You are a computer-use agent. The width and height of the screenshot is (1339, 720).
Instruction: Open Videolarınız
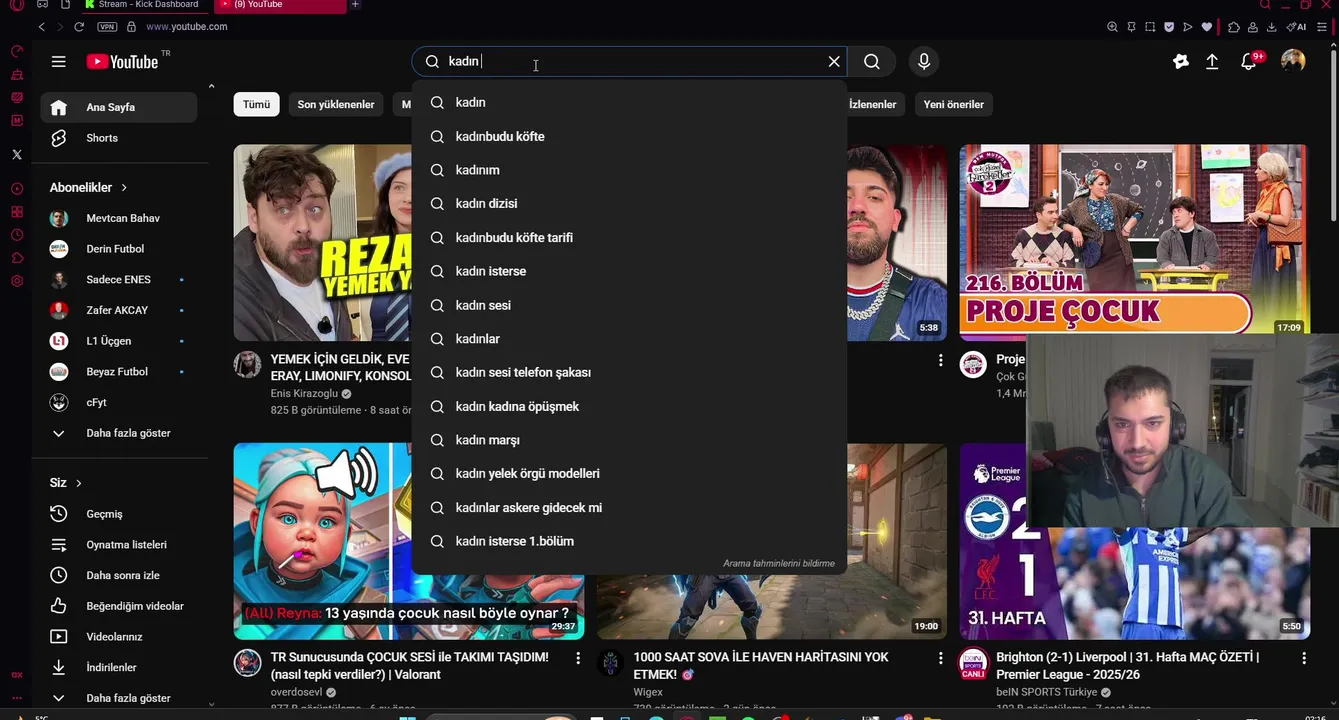pyautogui.click(x=119, y=637)
